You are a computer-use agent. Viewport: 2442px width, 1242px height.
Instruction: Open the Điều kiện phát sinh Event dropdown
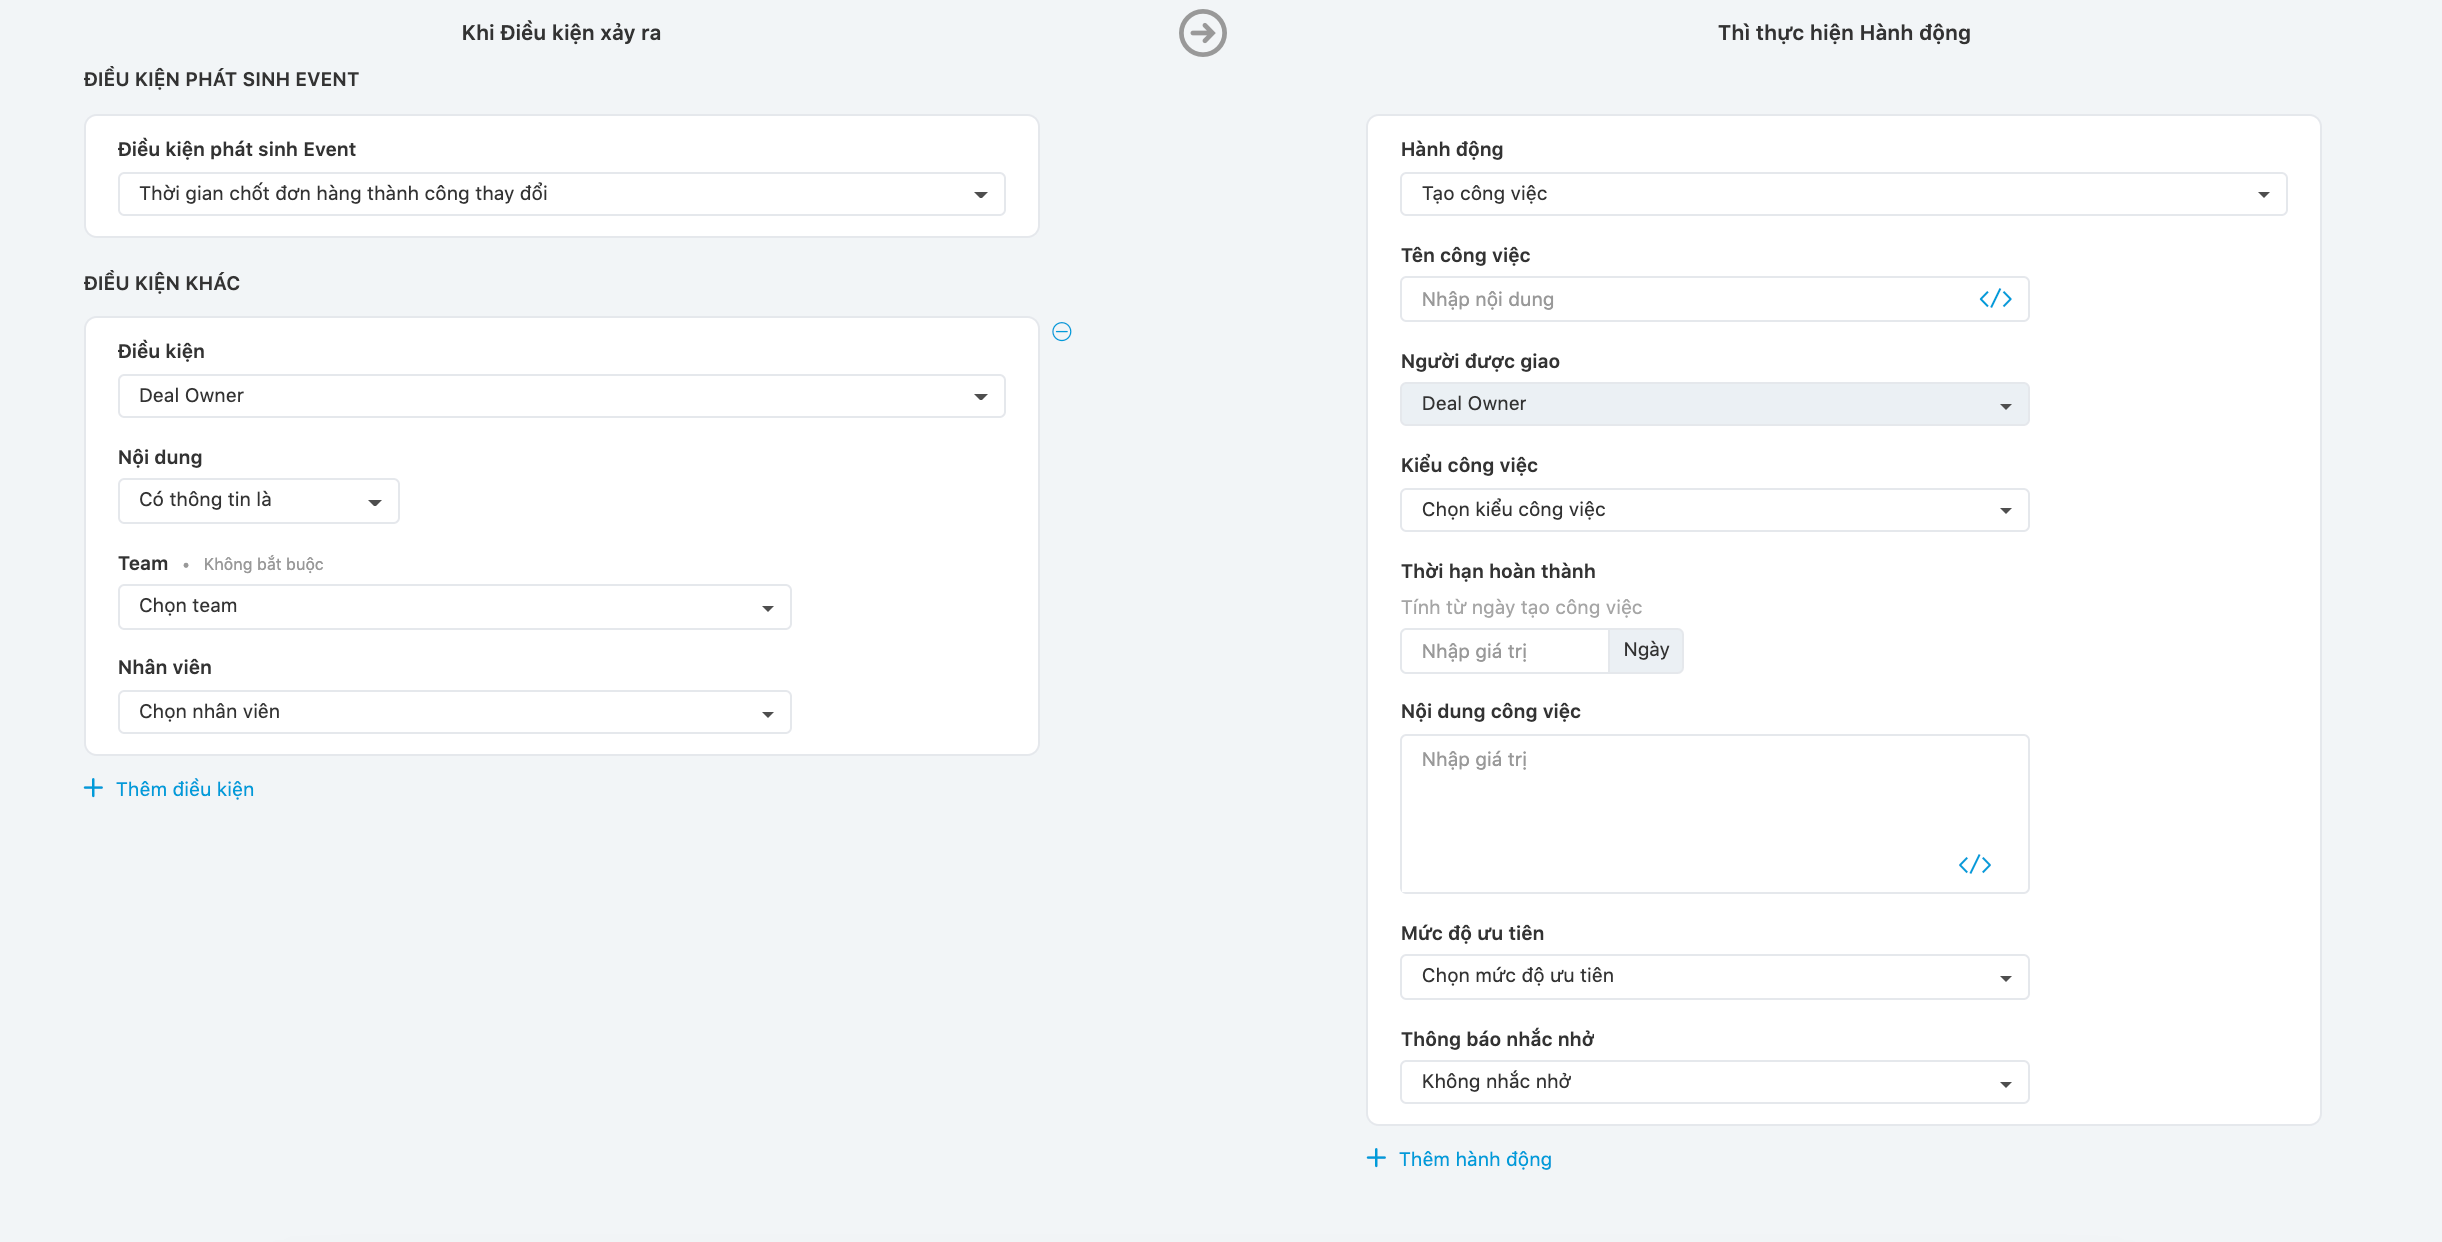pos(561,194)
